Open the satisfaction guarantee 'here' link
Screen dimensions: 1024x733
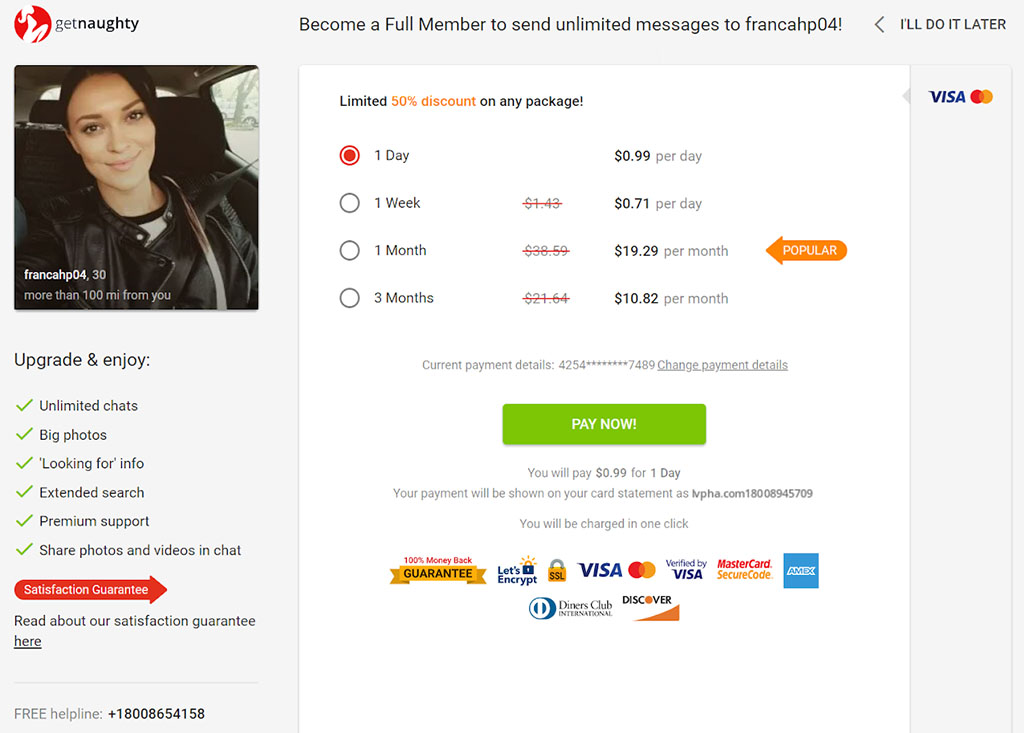[x=26, y=641]
